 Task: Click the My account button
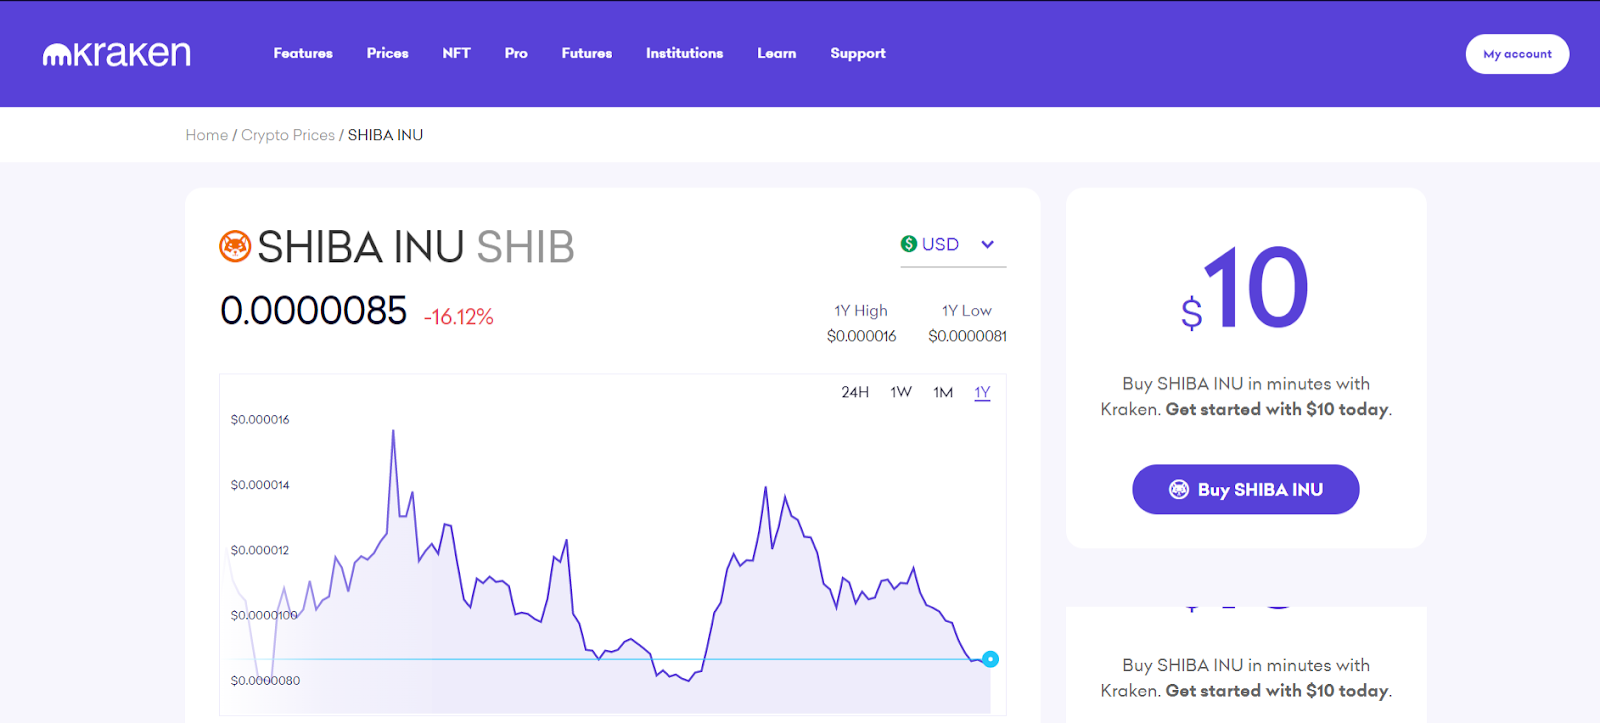click(x=1517, y=54)
